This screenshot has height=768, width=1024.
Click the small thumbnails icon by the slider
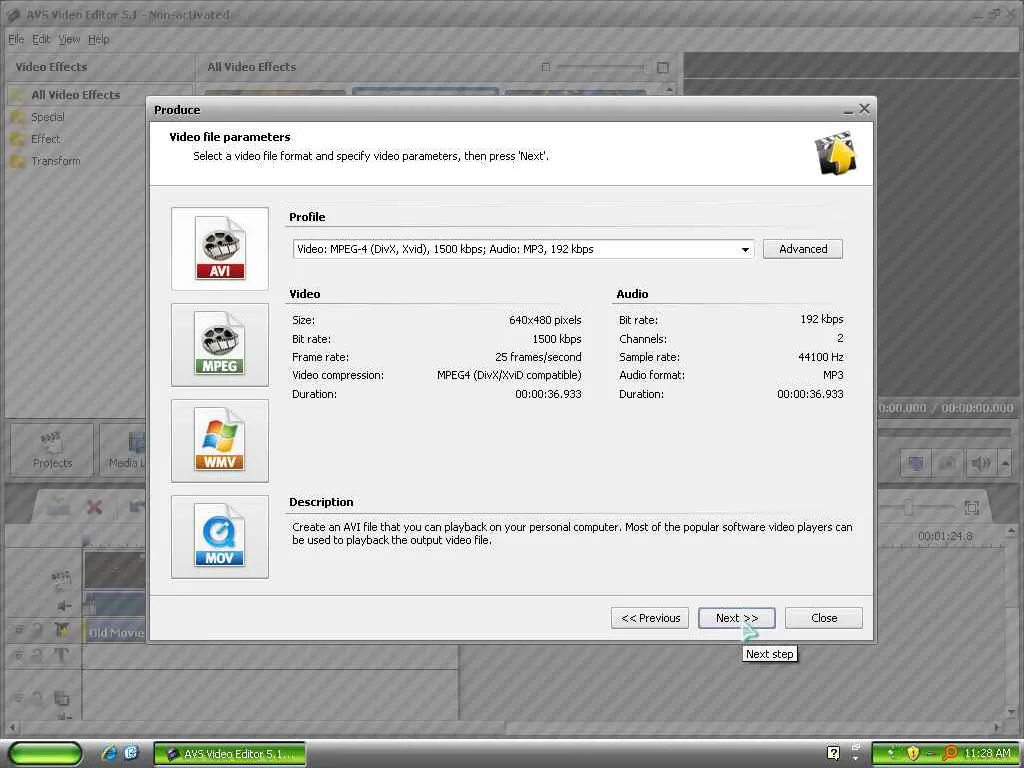point(546,67)
